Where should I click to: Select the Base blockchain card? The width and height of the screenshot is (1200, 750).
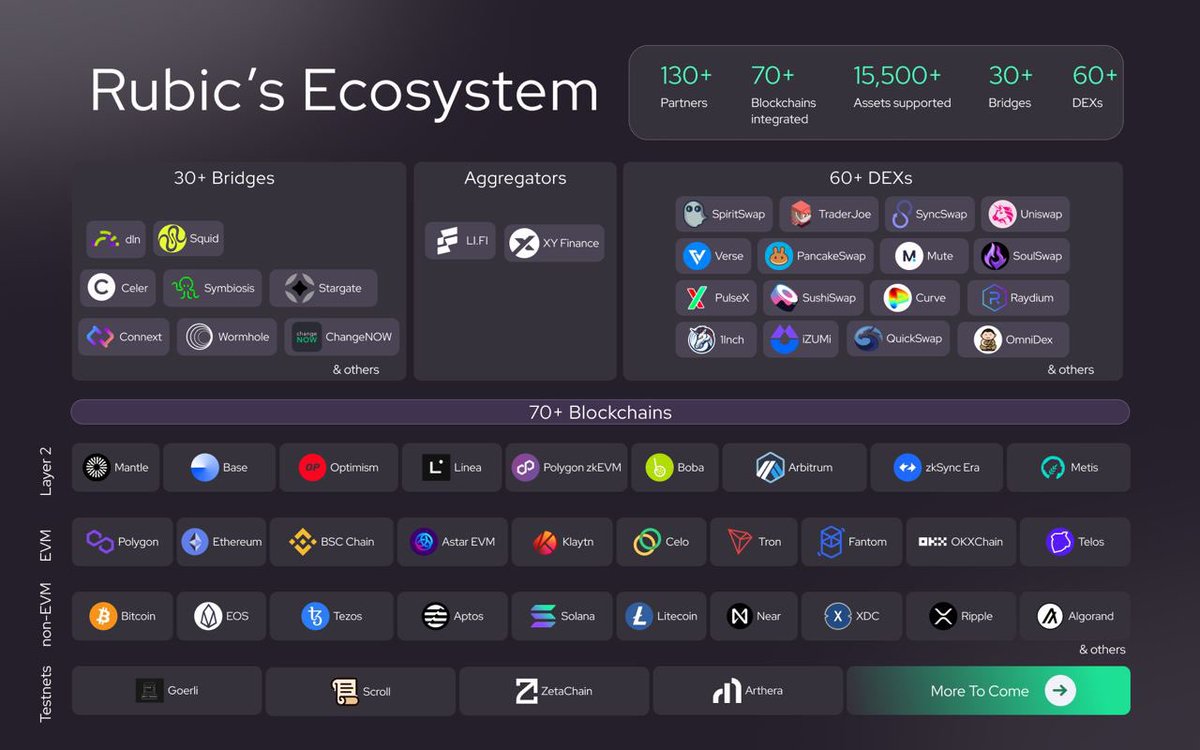[x=219, y=467]
